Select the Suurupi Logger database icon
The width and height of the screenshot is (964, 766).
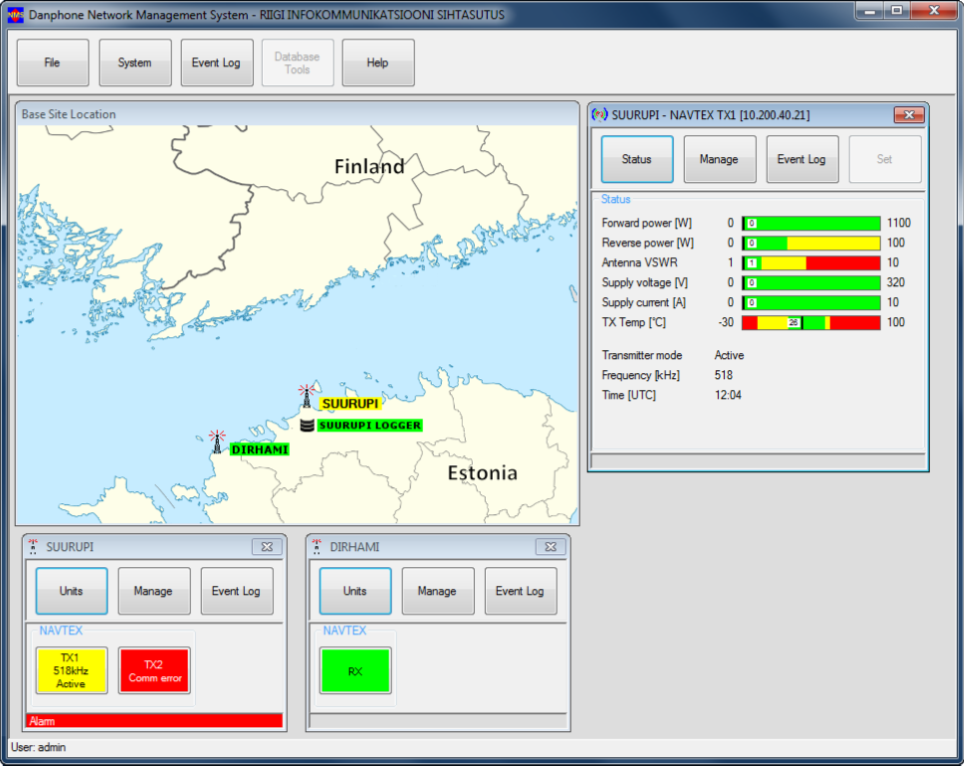pyautogui.click(x=307, y=425)
